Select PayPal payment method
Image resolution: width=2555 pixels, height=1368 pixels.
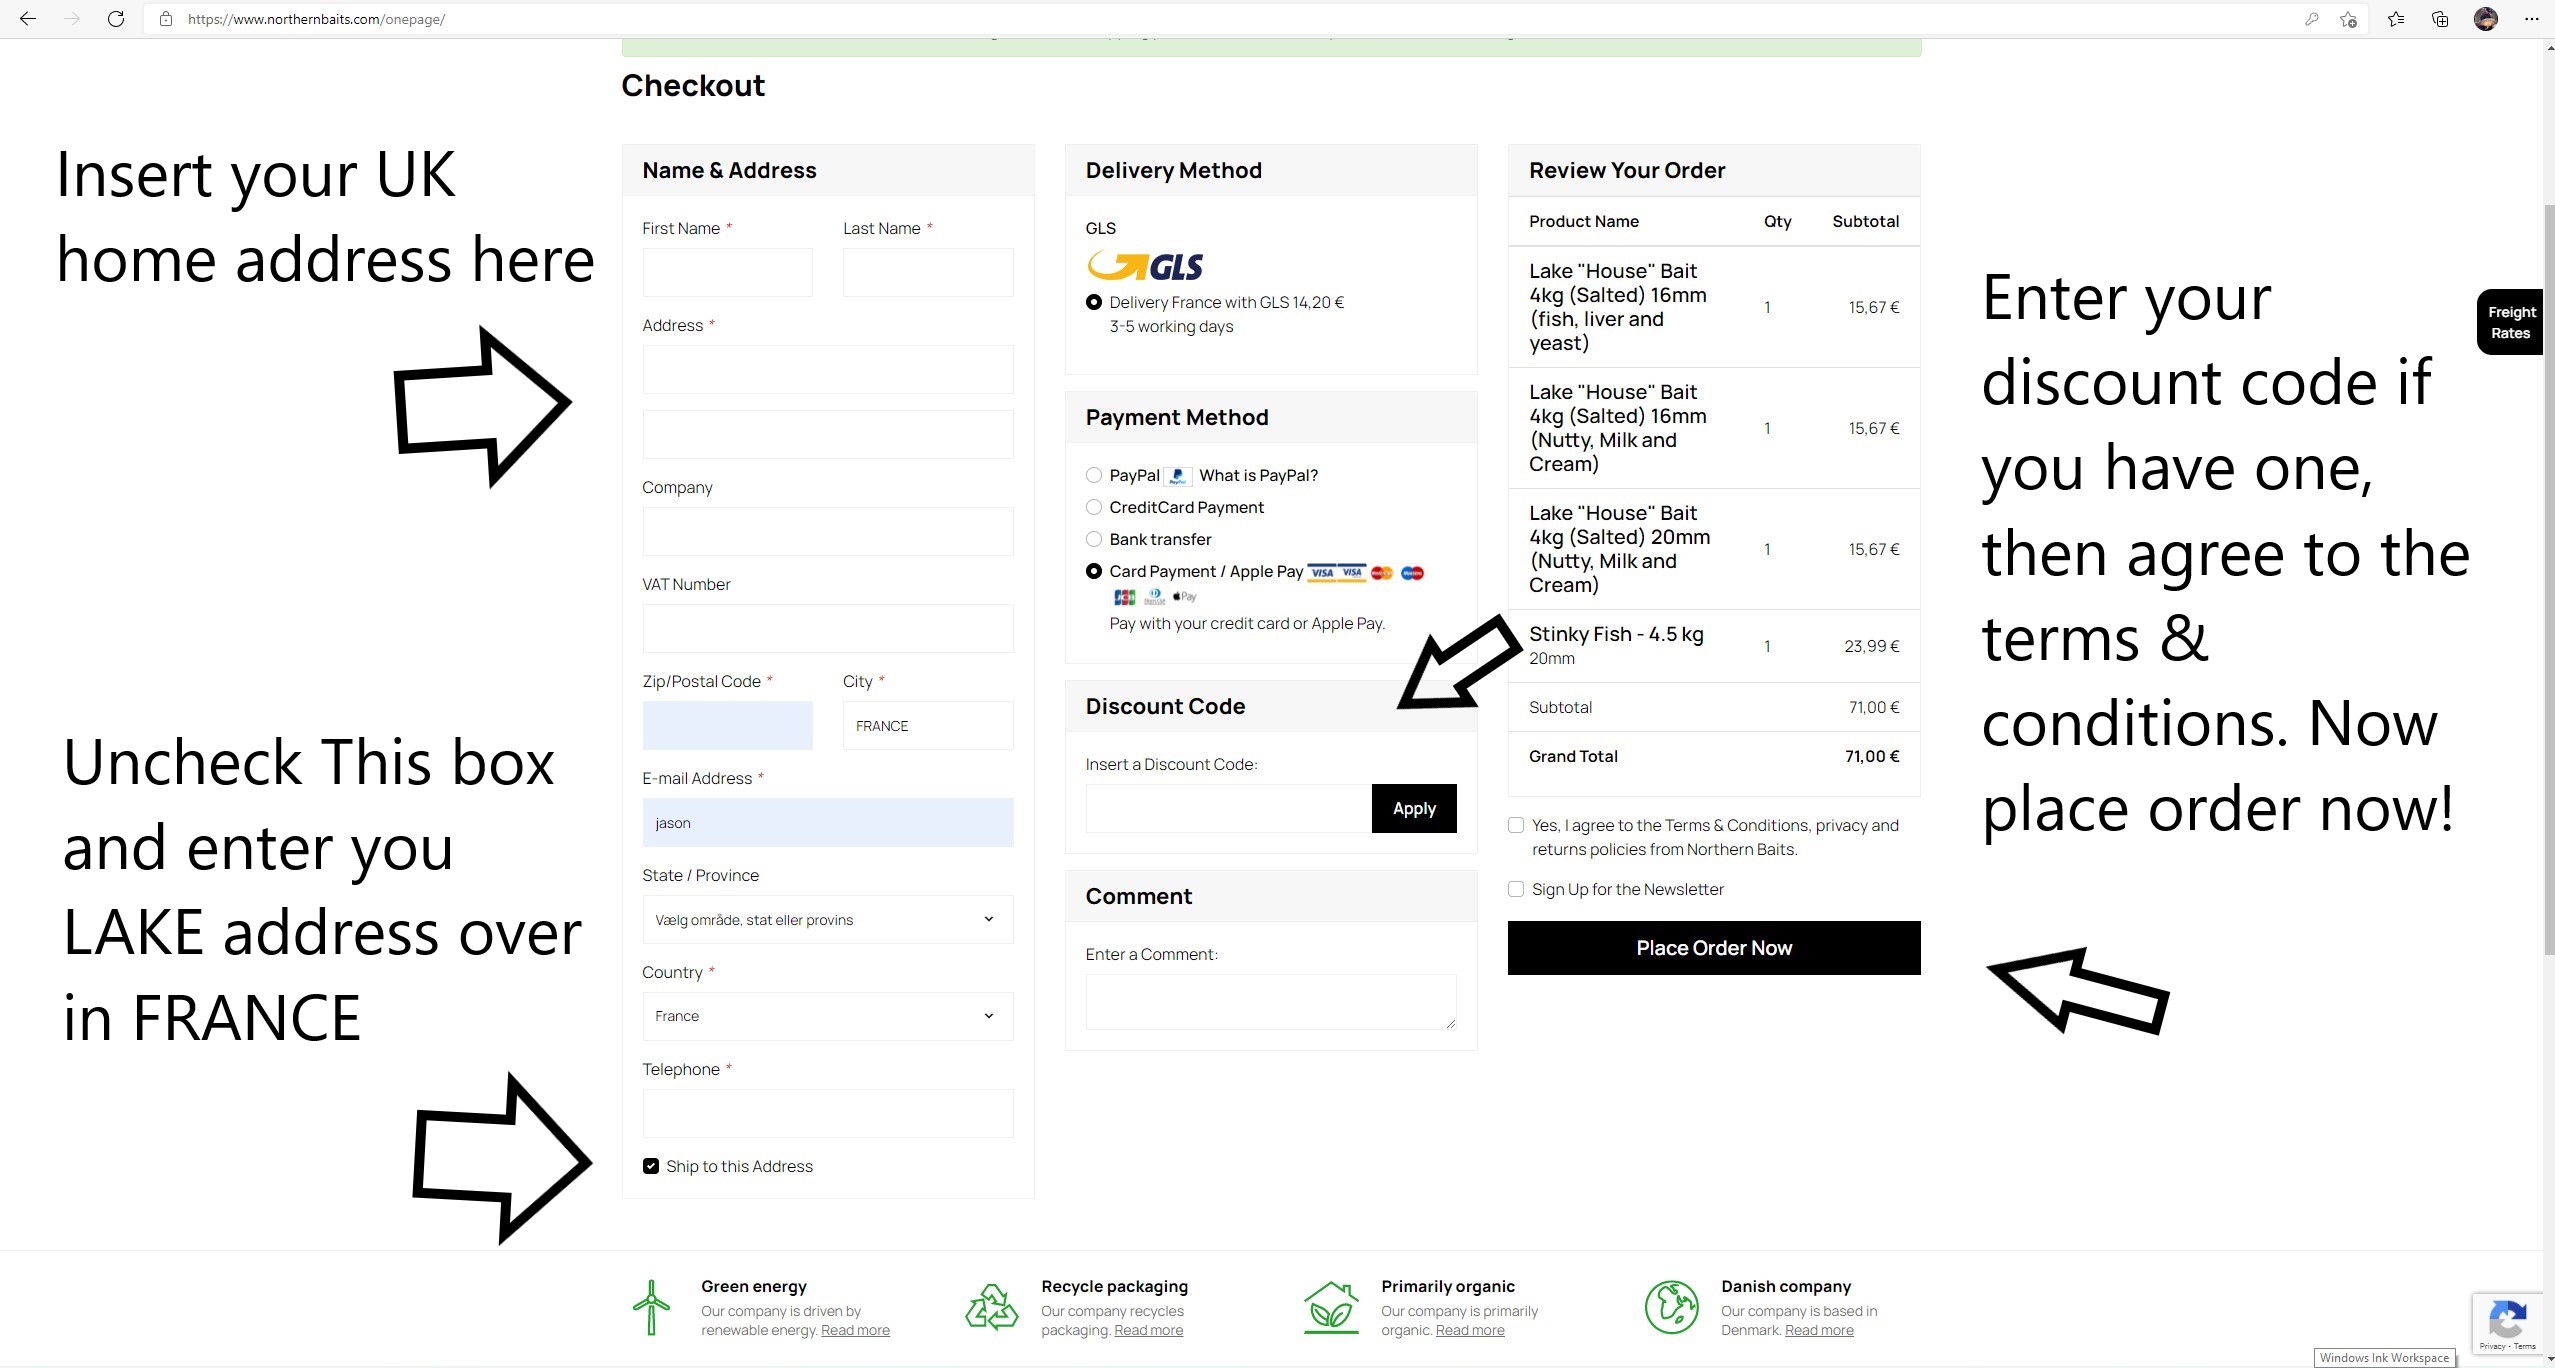(1094, 475)
